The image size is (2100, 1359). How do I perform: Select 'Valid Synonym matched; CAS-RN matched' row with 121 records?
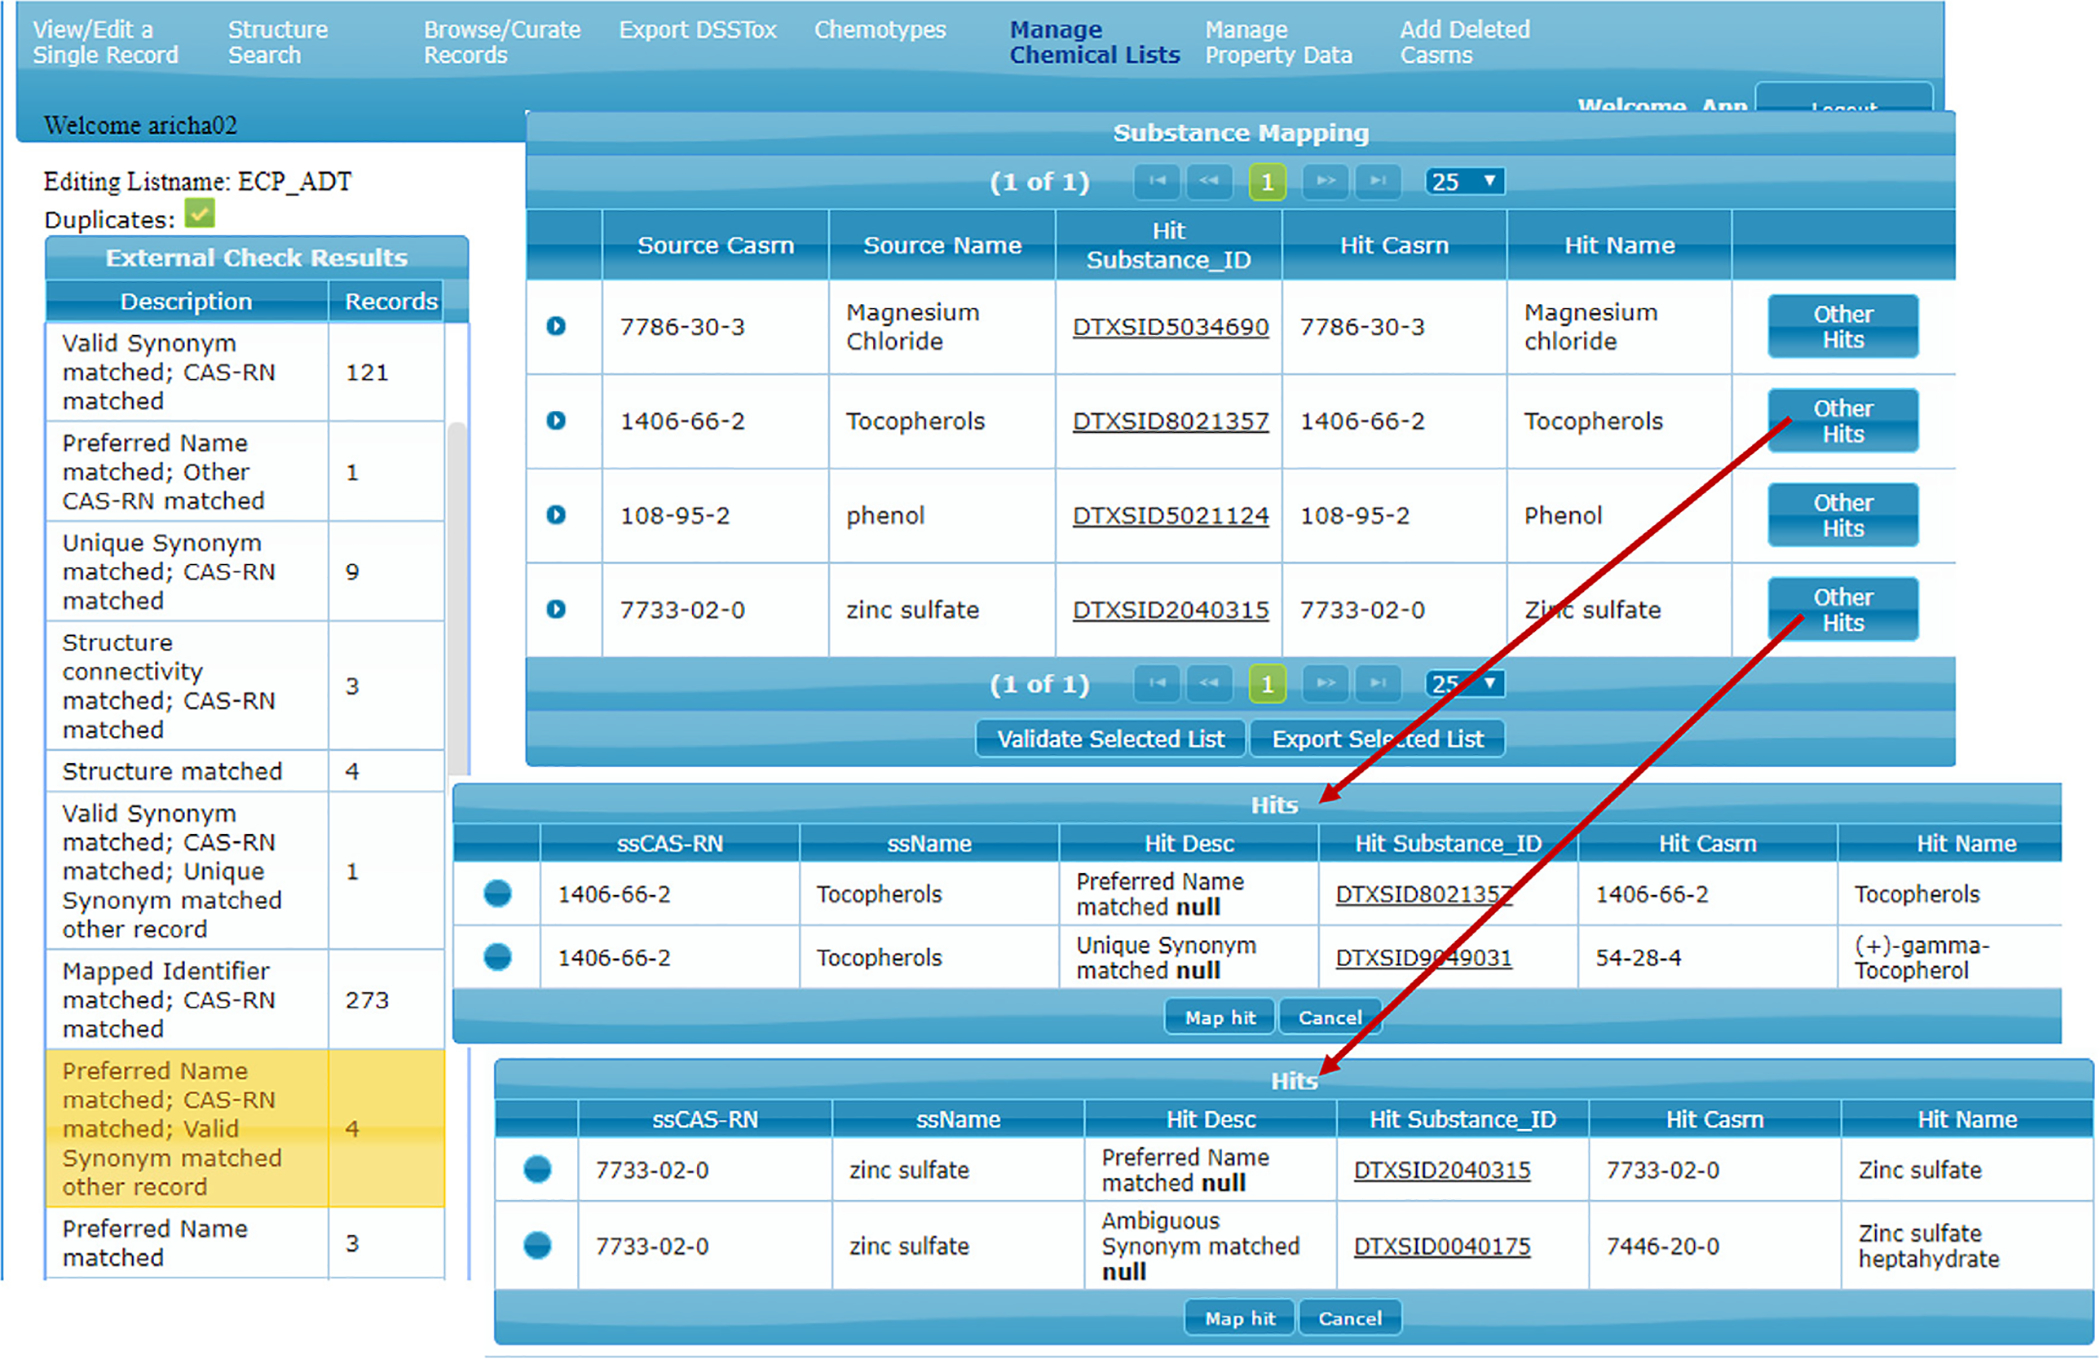point(245,372)
